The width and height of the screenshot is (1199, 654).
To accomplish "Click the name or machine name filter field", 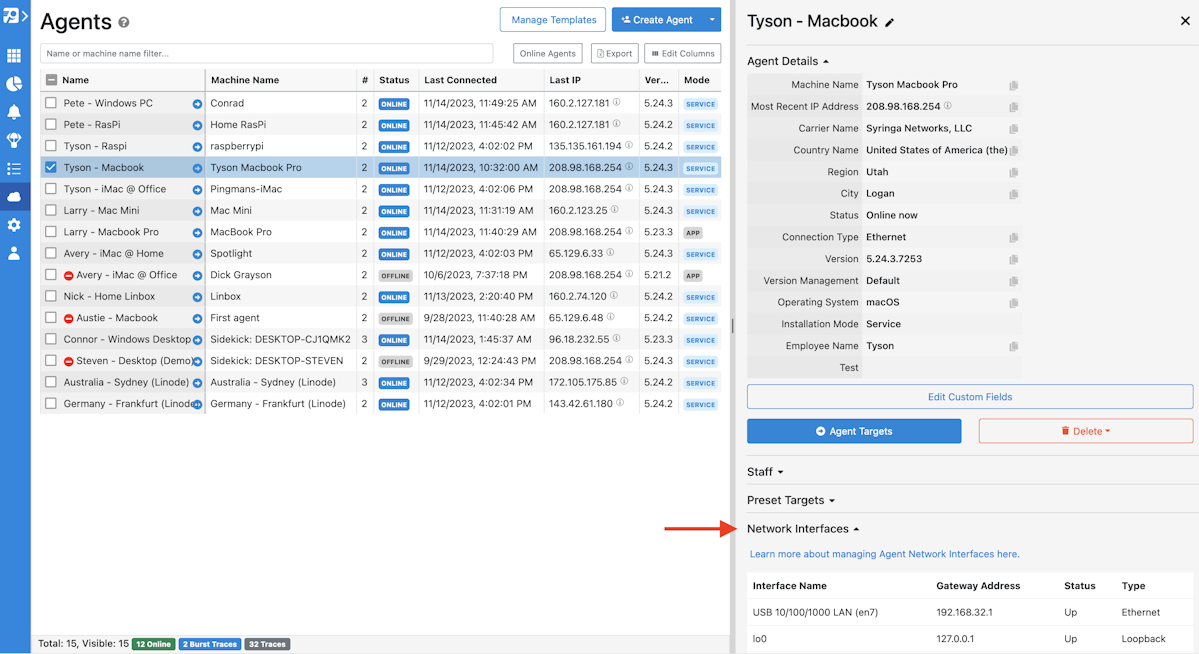I will [x=266, y=53].
